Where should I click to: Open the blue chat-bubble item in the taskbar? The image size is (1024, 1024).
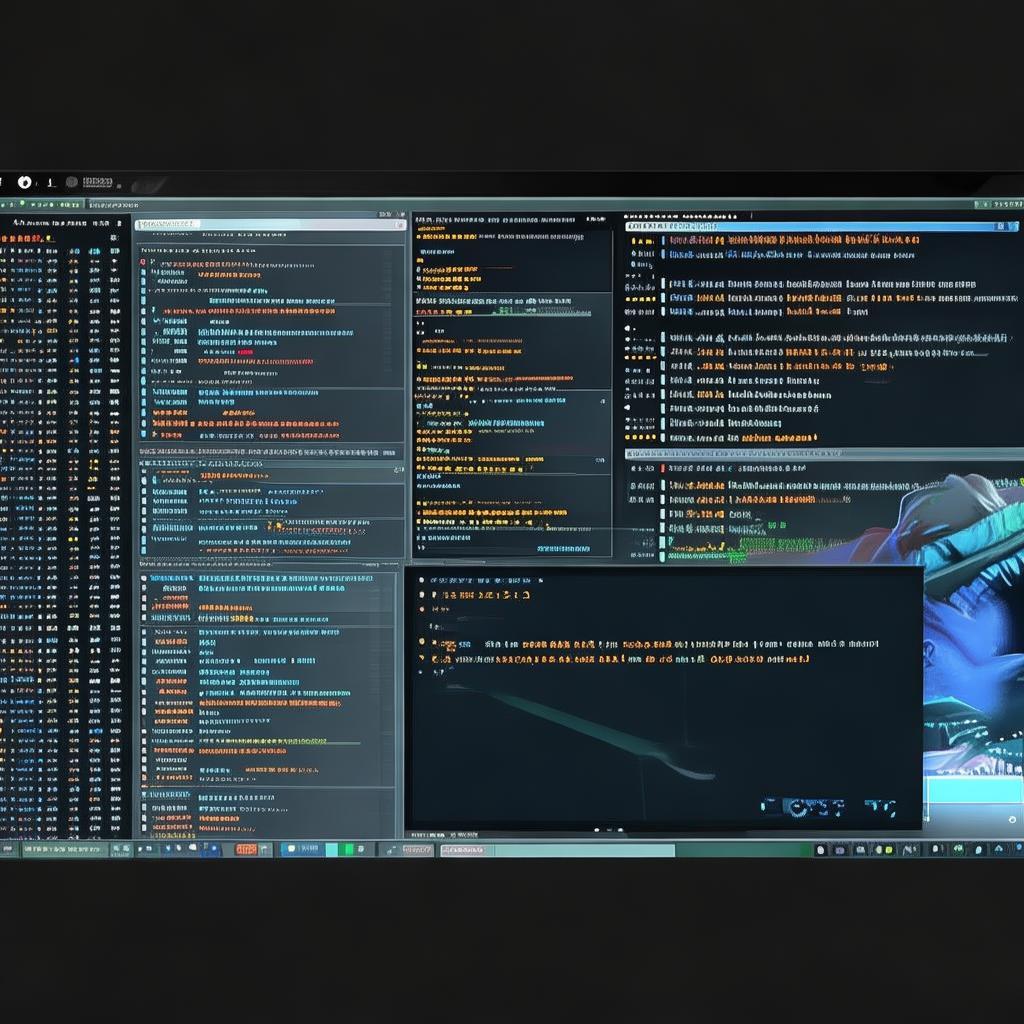302,849
